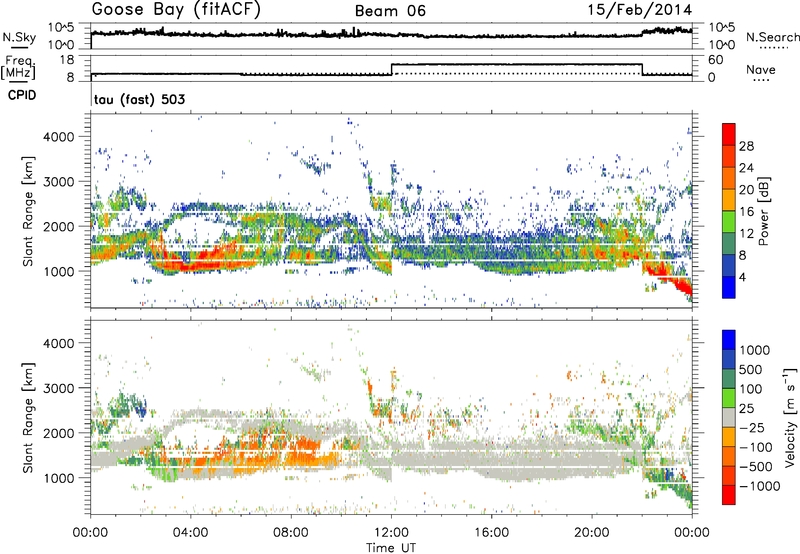Click the 'N.Search' legend label
The image size is (800, 554).
pos(772,37)
